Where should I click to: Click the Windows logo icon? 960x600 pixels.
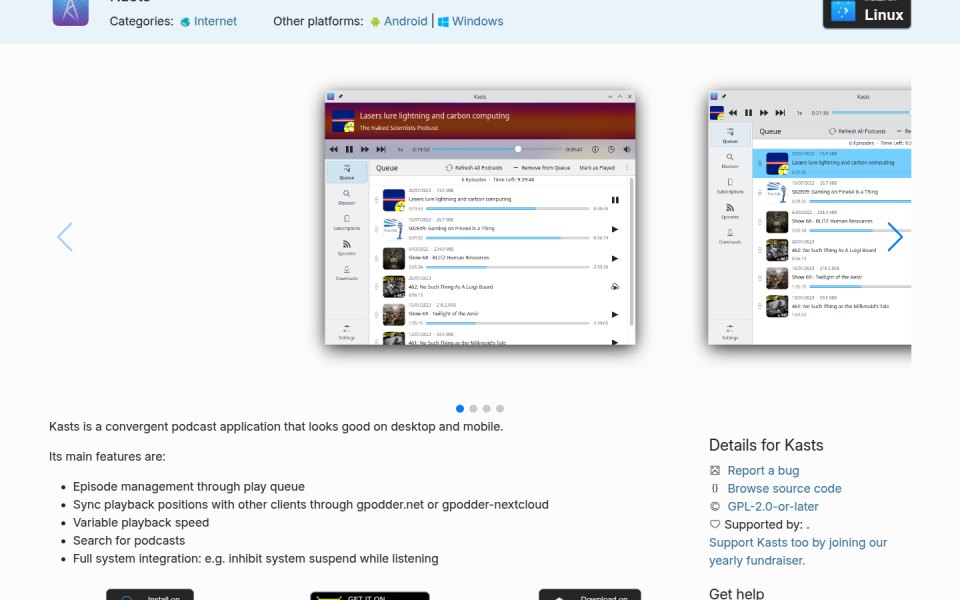443,22
